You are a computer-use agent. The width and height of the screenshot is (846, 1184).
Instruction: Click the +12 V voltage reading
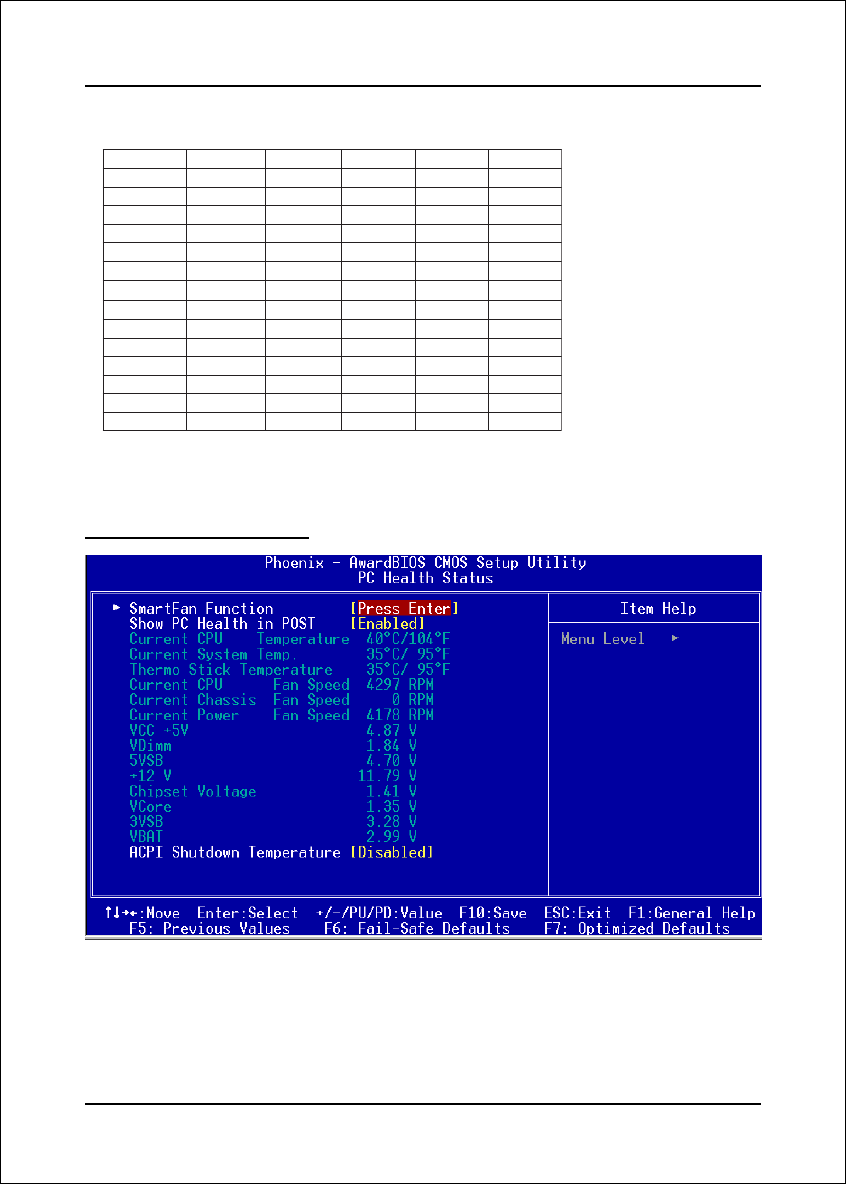[387, 776]
